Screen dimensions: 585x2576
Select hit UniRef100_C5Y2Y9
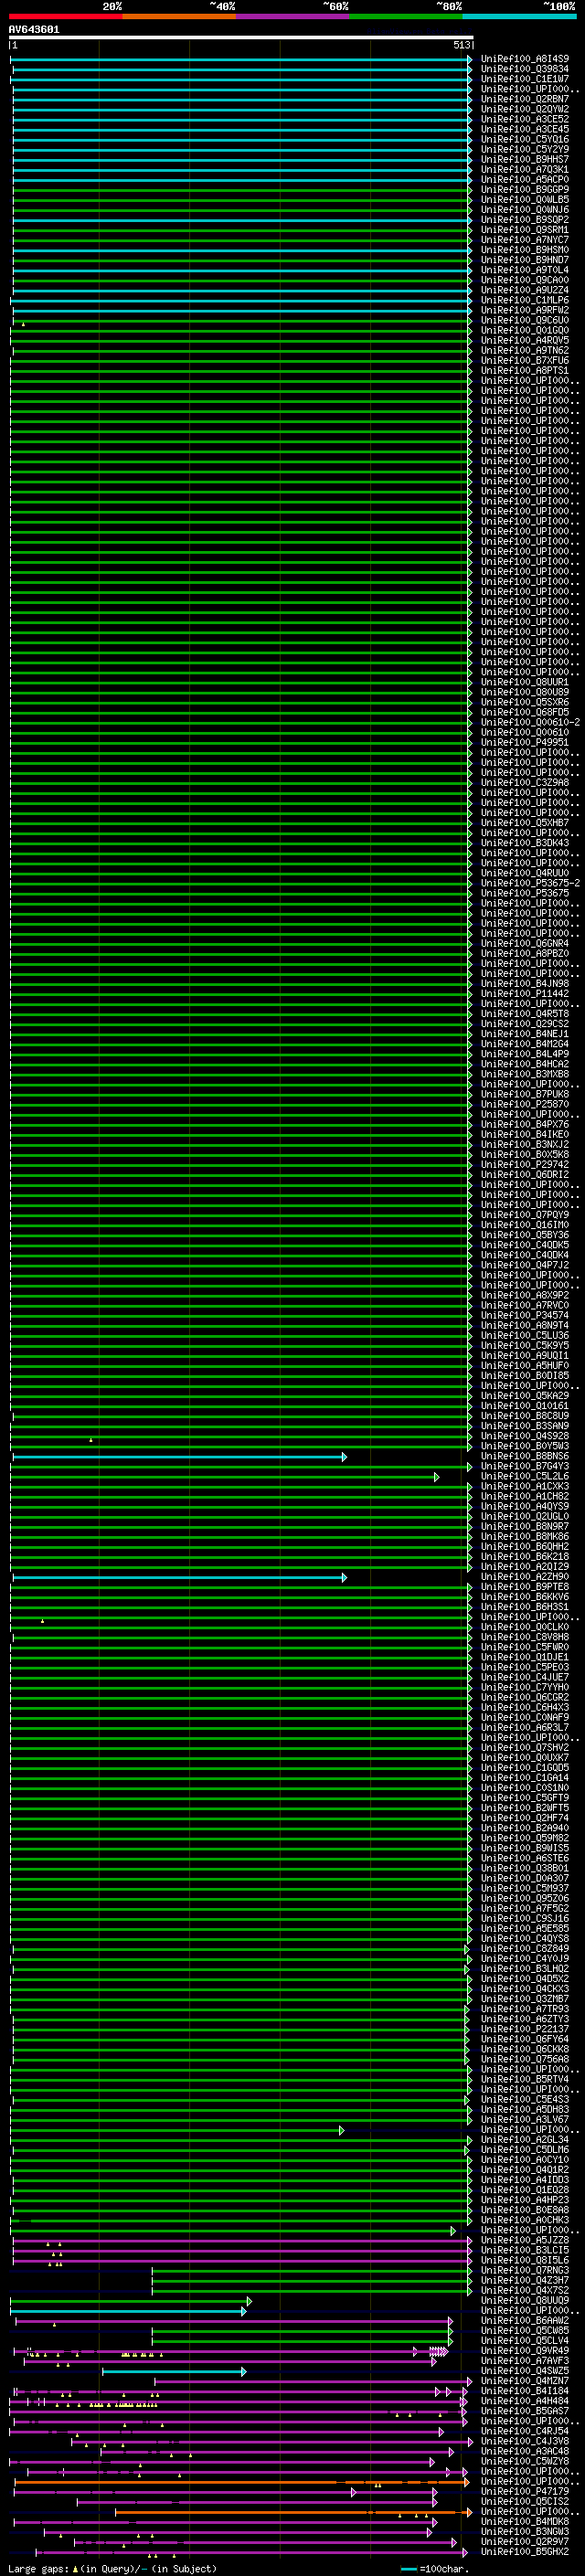click(x=524, y=149)
